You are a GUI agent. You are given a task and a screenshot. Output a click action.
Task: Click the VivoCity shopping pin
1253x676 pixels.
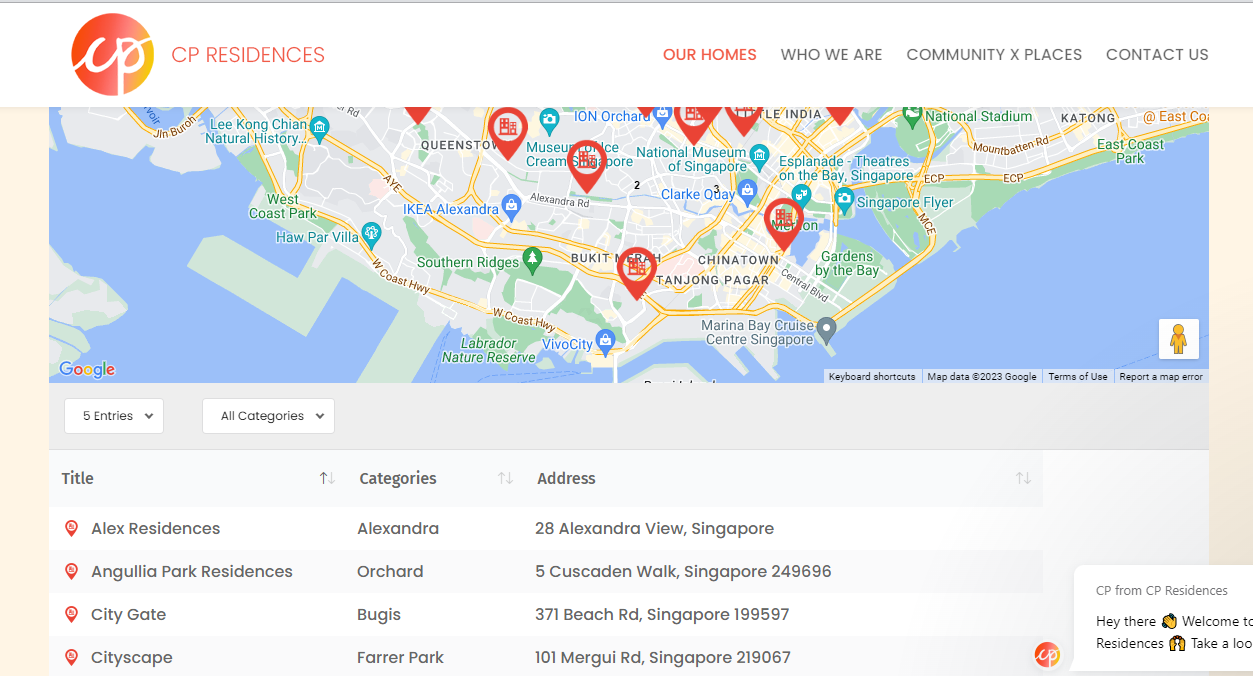(605, 342)
